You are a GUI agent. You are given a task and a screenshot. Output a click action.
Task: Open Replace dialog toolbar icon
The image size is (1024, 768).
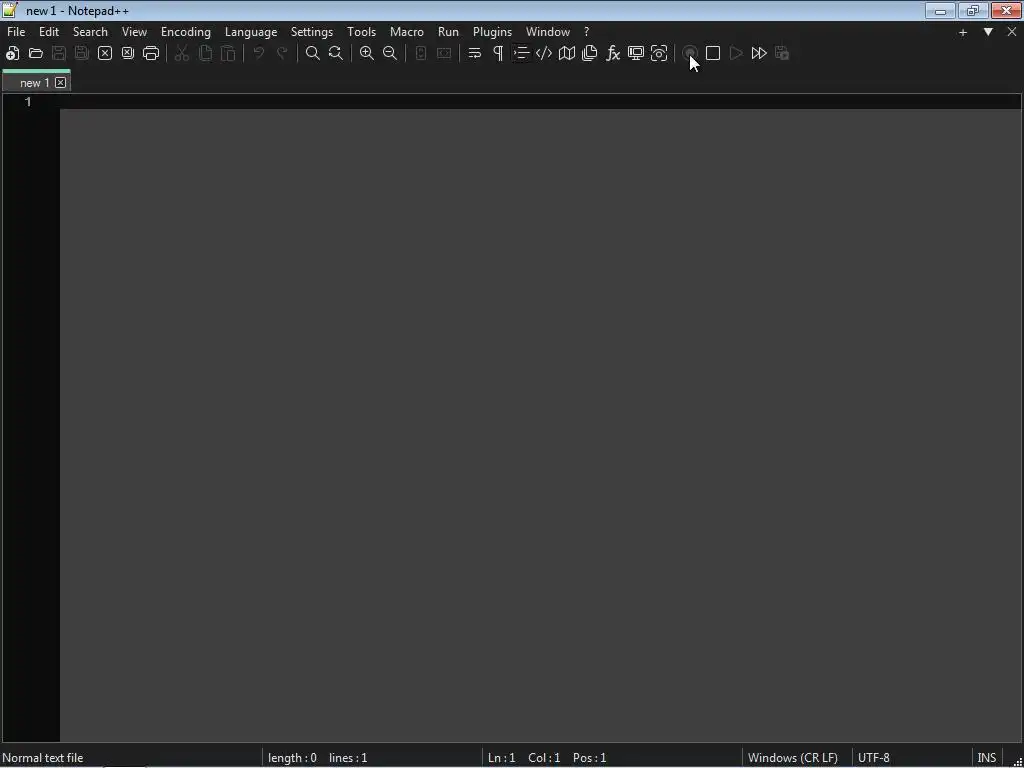coord(336,54)
